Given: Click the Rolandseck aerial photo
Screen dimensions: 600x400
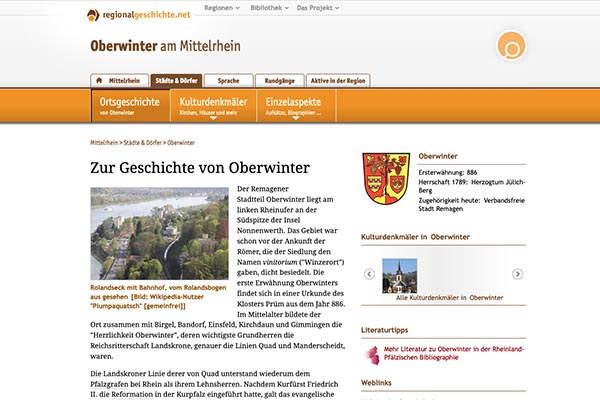Looking at the screenshot, I should pyautogui.click(x=160, y=232).
